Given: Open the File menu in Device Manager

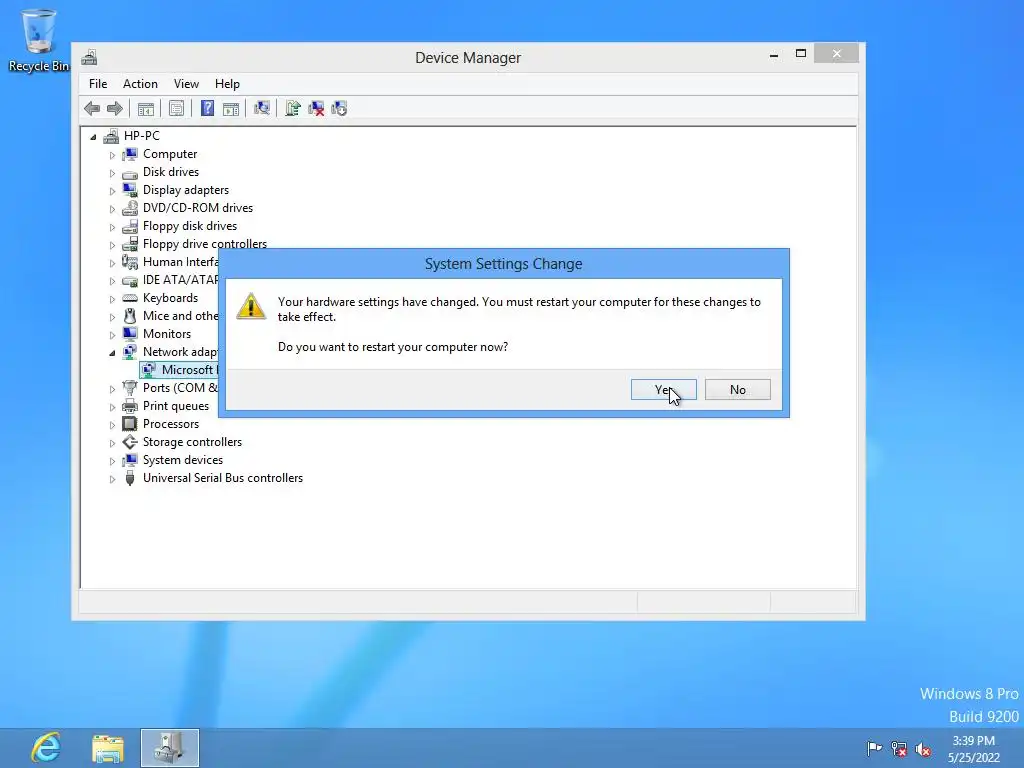Looking at the screenshot, I should tap(98, 84).
